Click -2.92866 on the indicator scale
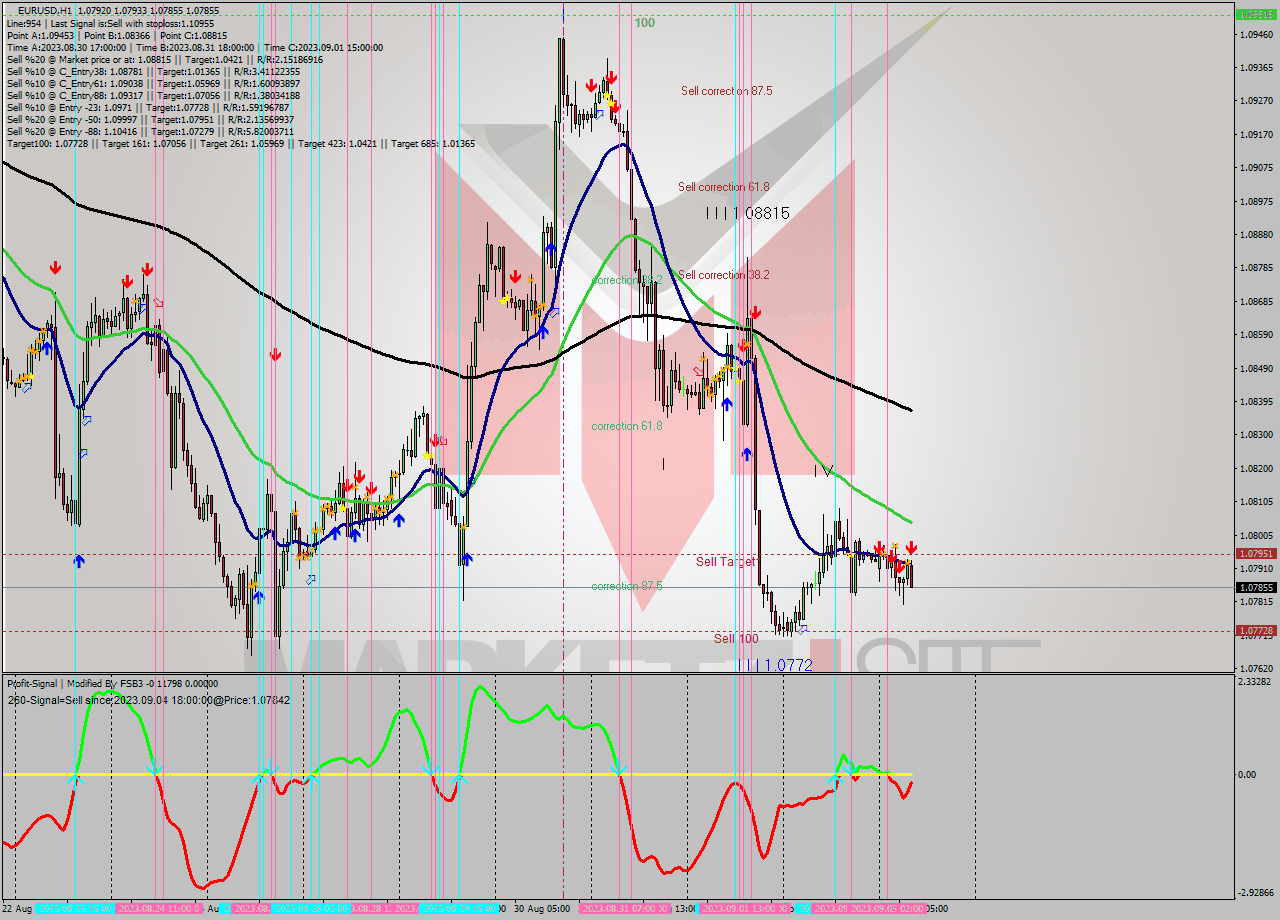1280x920 pixels. click(1256, 892)
